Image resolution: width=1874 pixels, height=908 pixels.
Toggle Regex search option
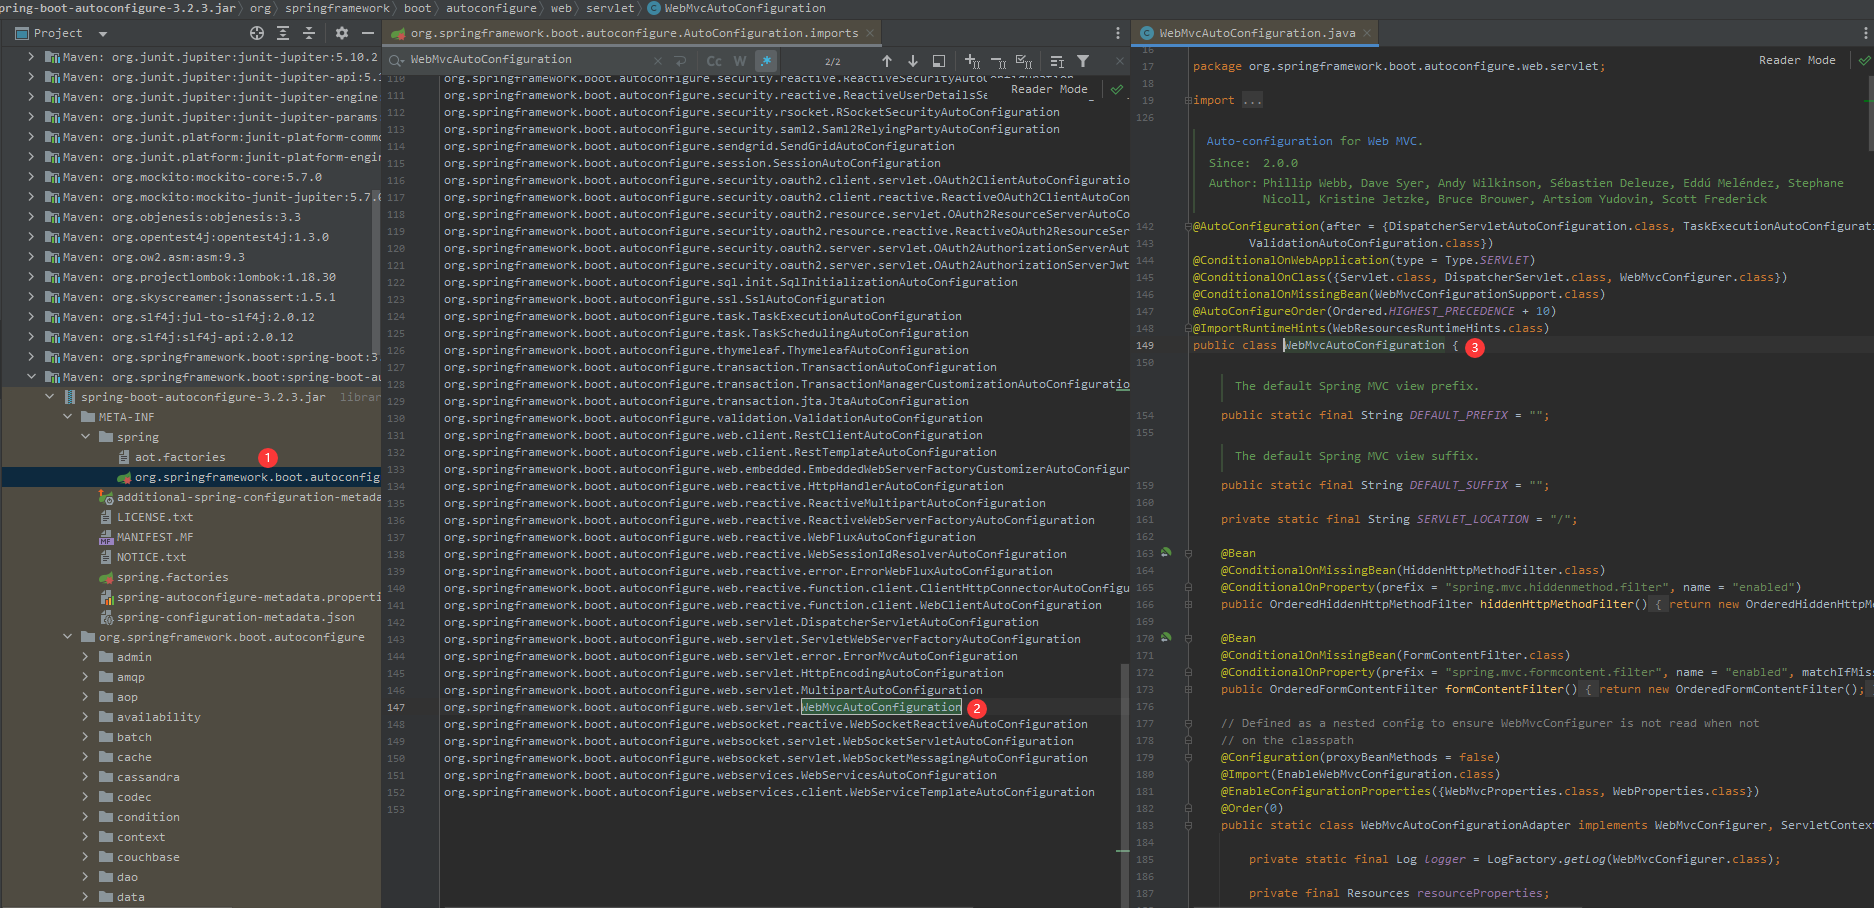pyautogui.click(x=766, y=61)
